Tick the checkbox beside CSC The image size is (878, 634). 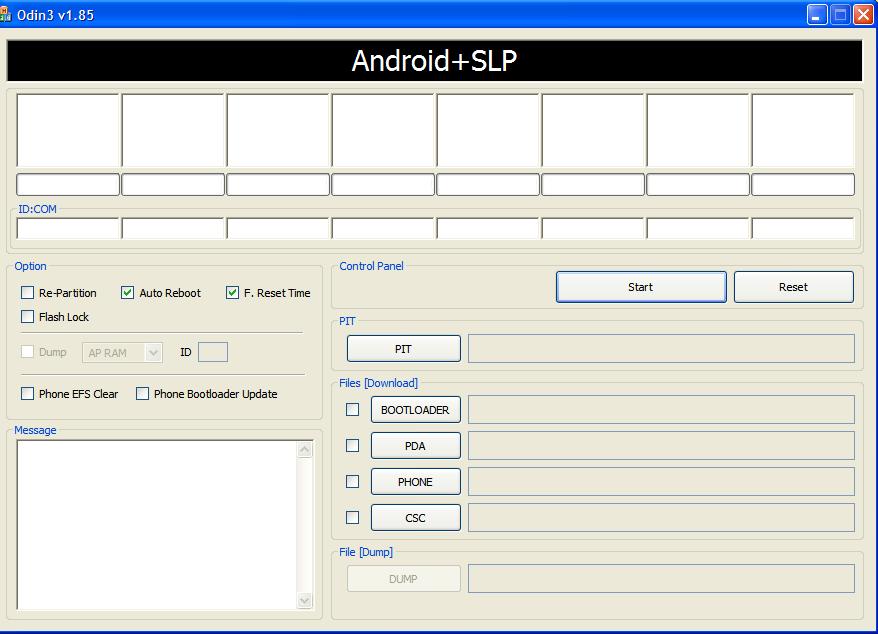[x=353, y=517]
